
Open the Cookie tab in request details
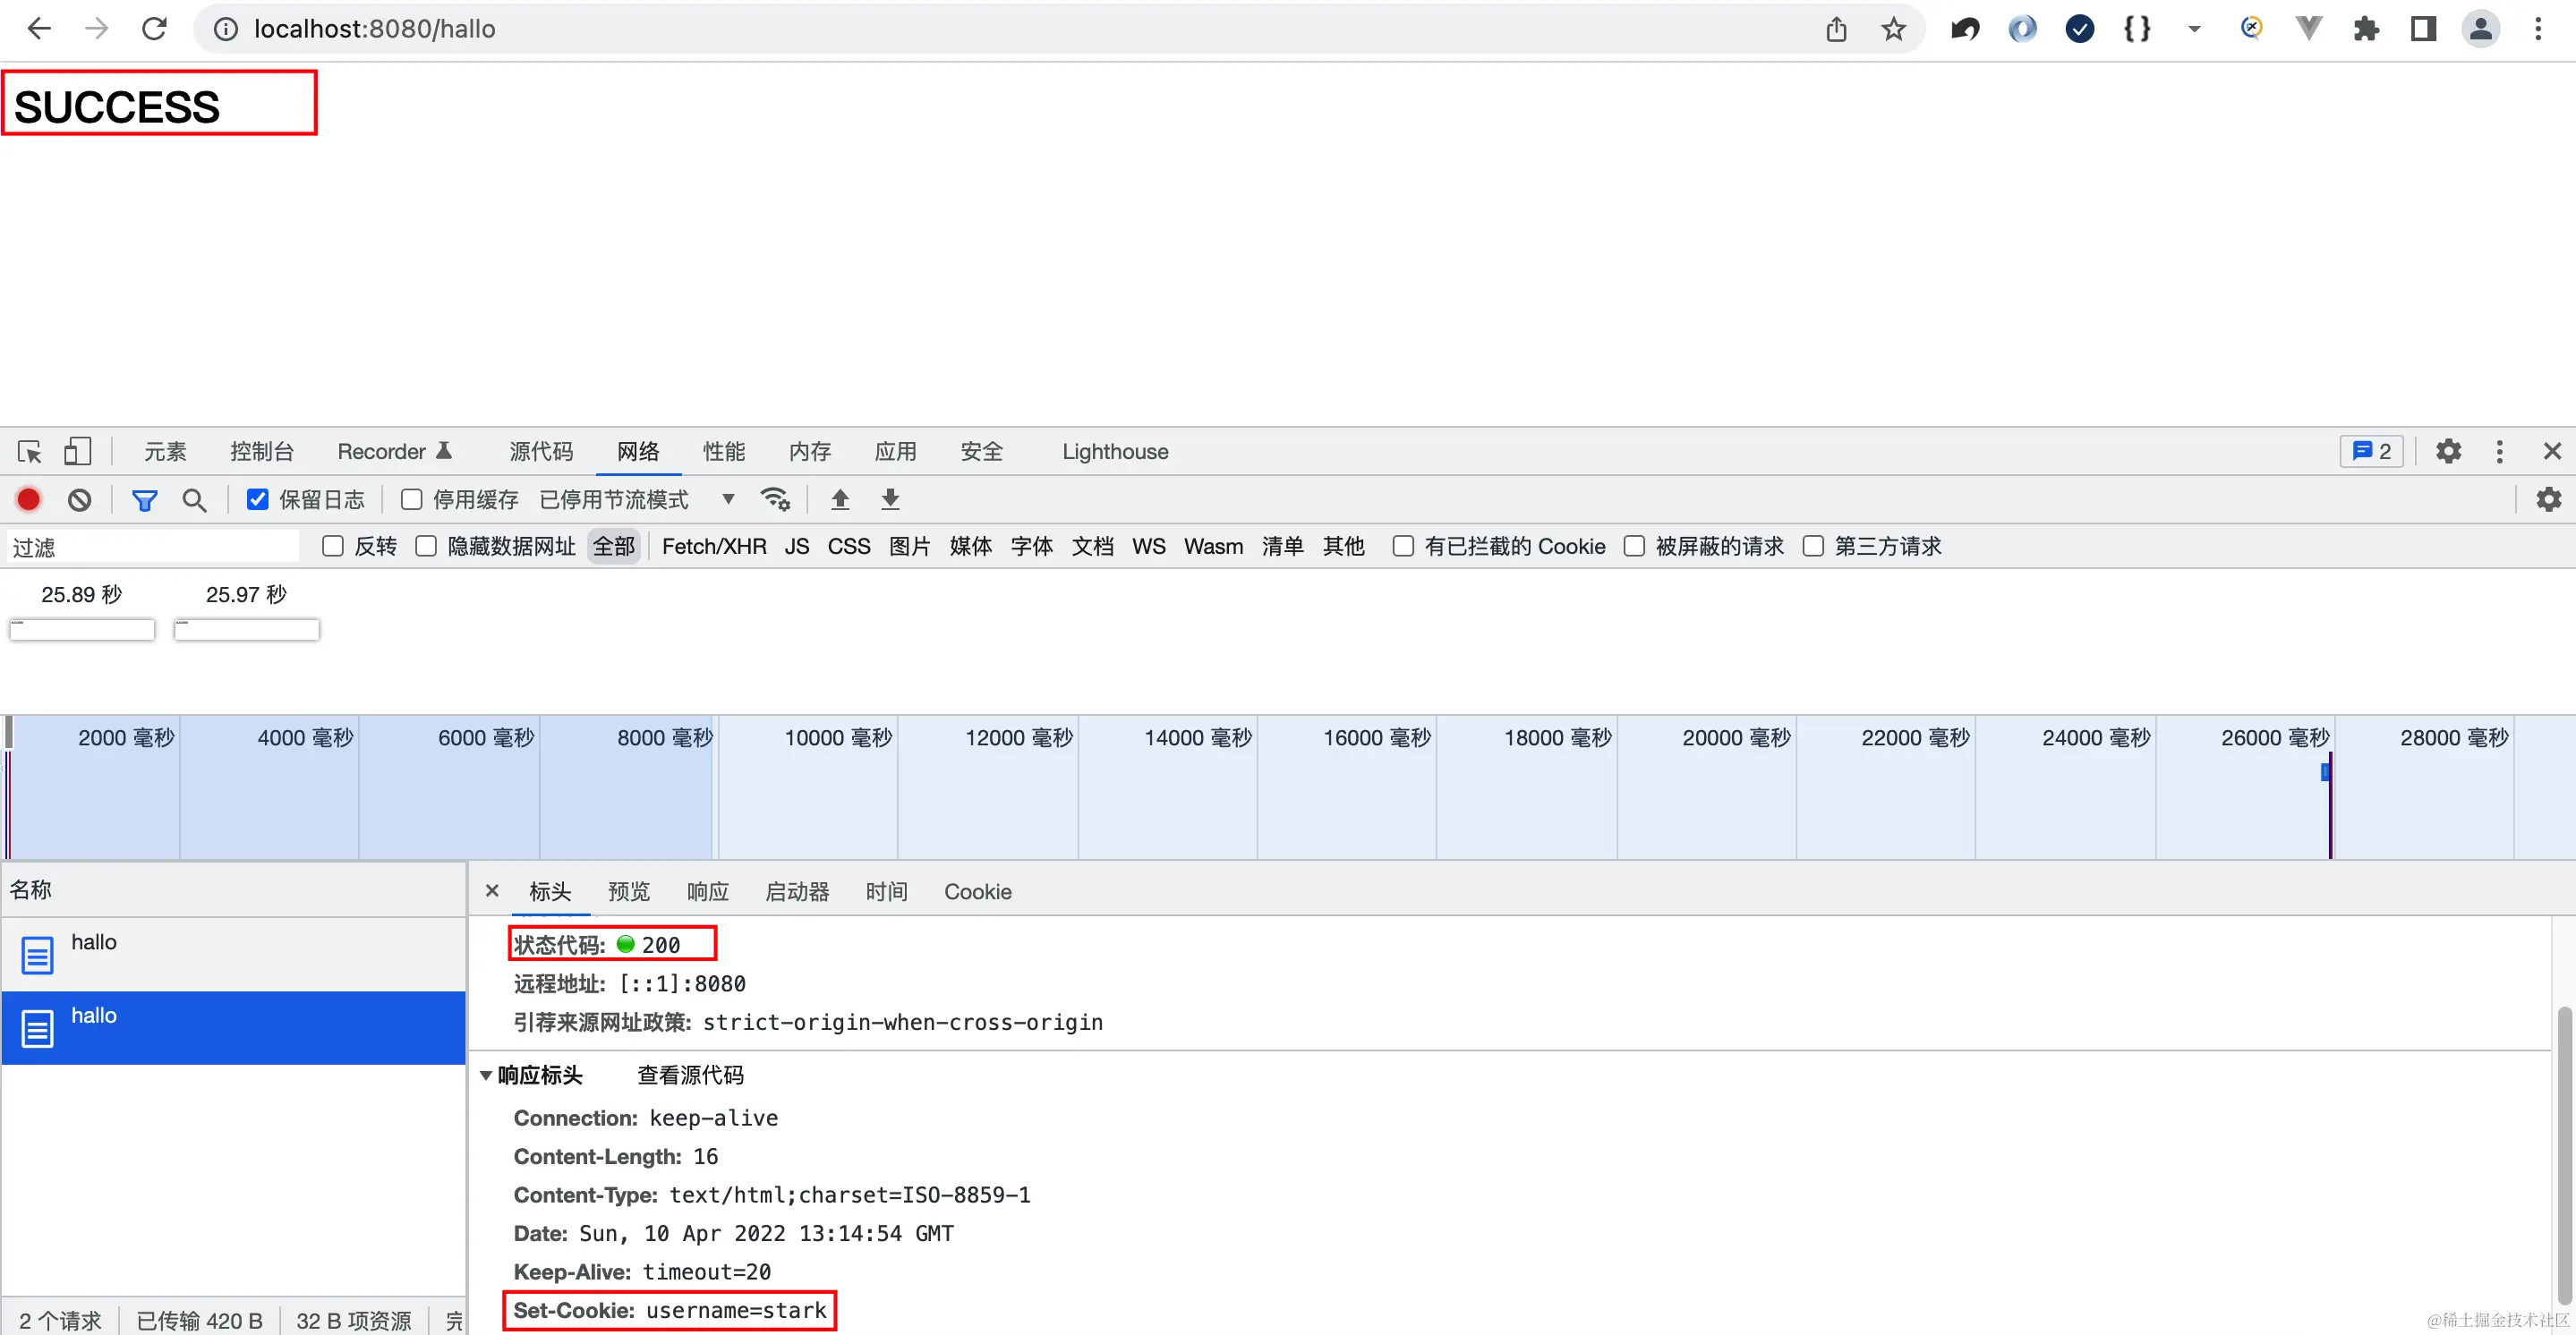pyautogui.click(x=977, y=892)
